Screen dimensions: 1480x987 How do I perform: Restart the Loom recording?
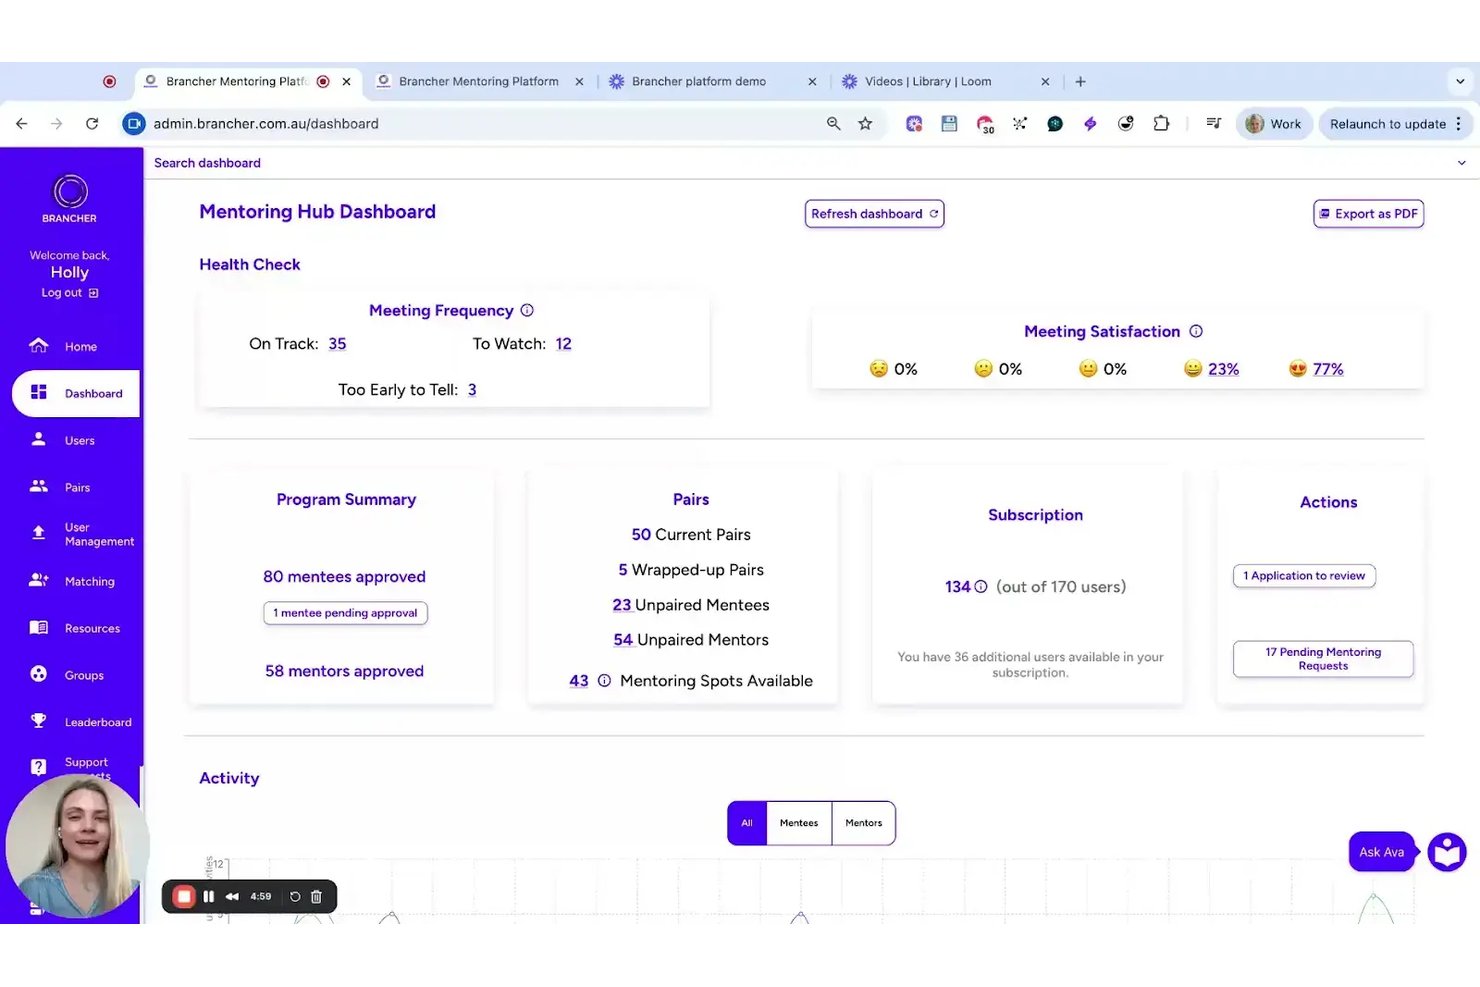tap(295, 897)
